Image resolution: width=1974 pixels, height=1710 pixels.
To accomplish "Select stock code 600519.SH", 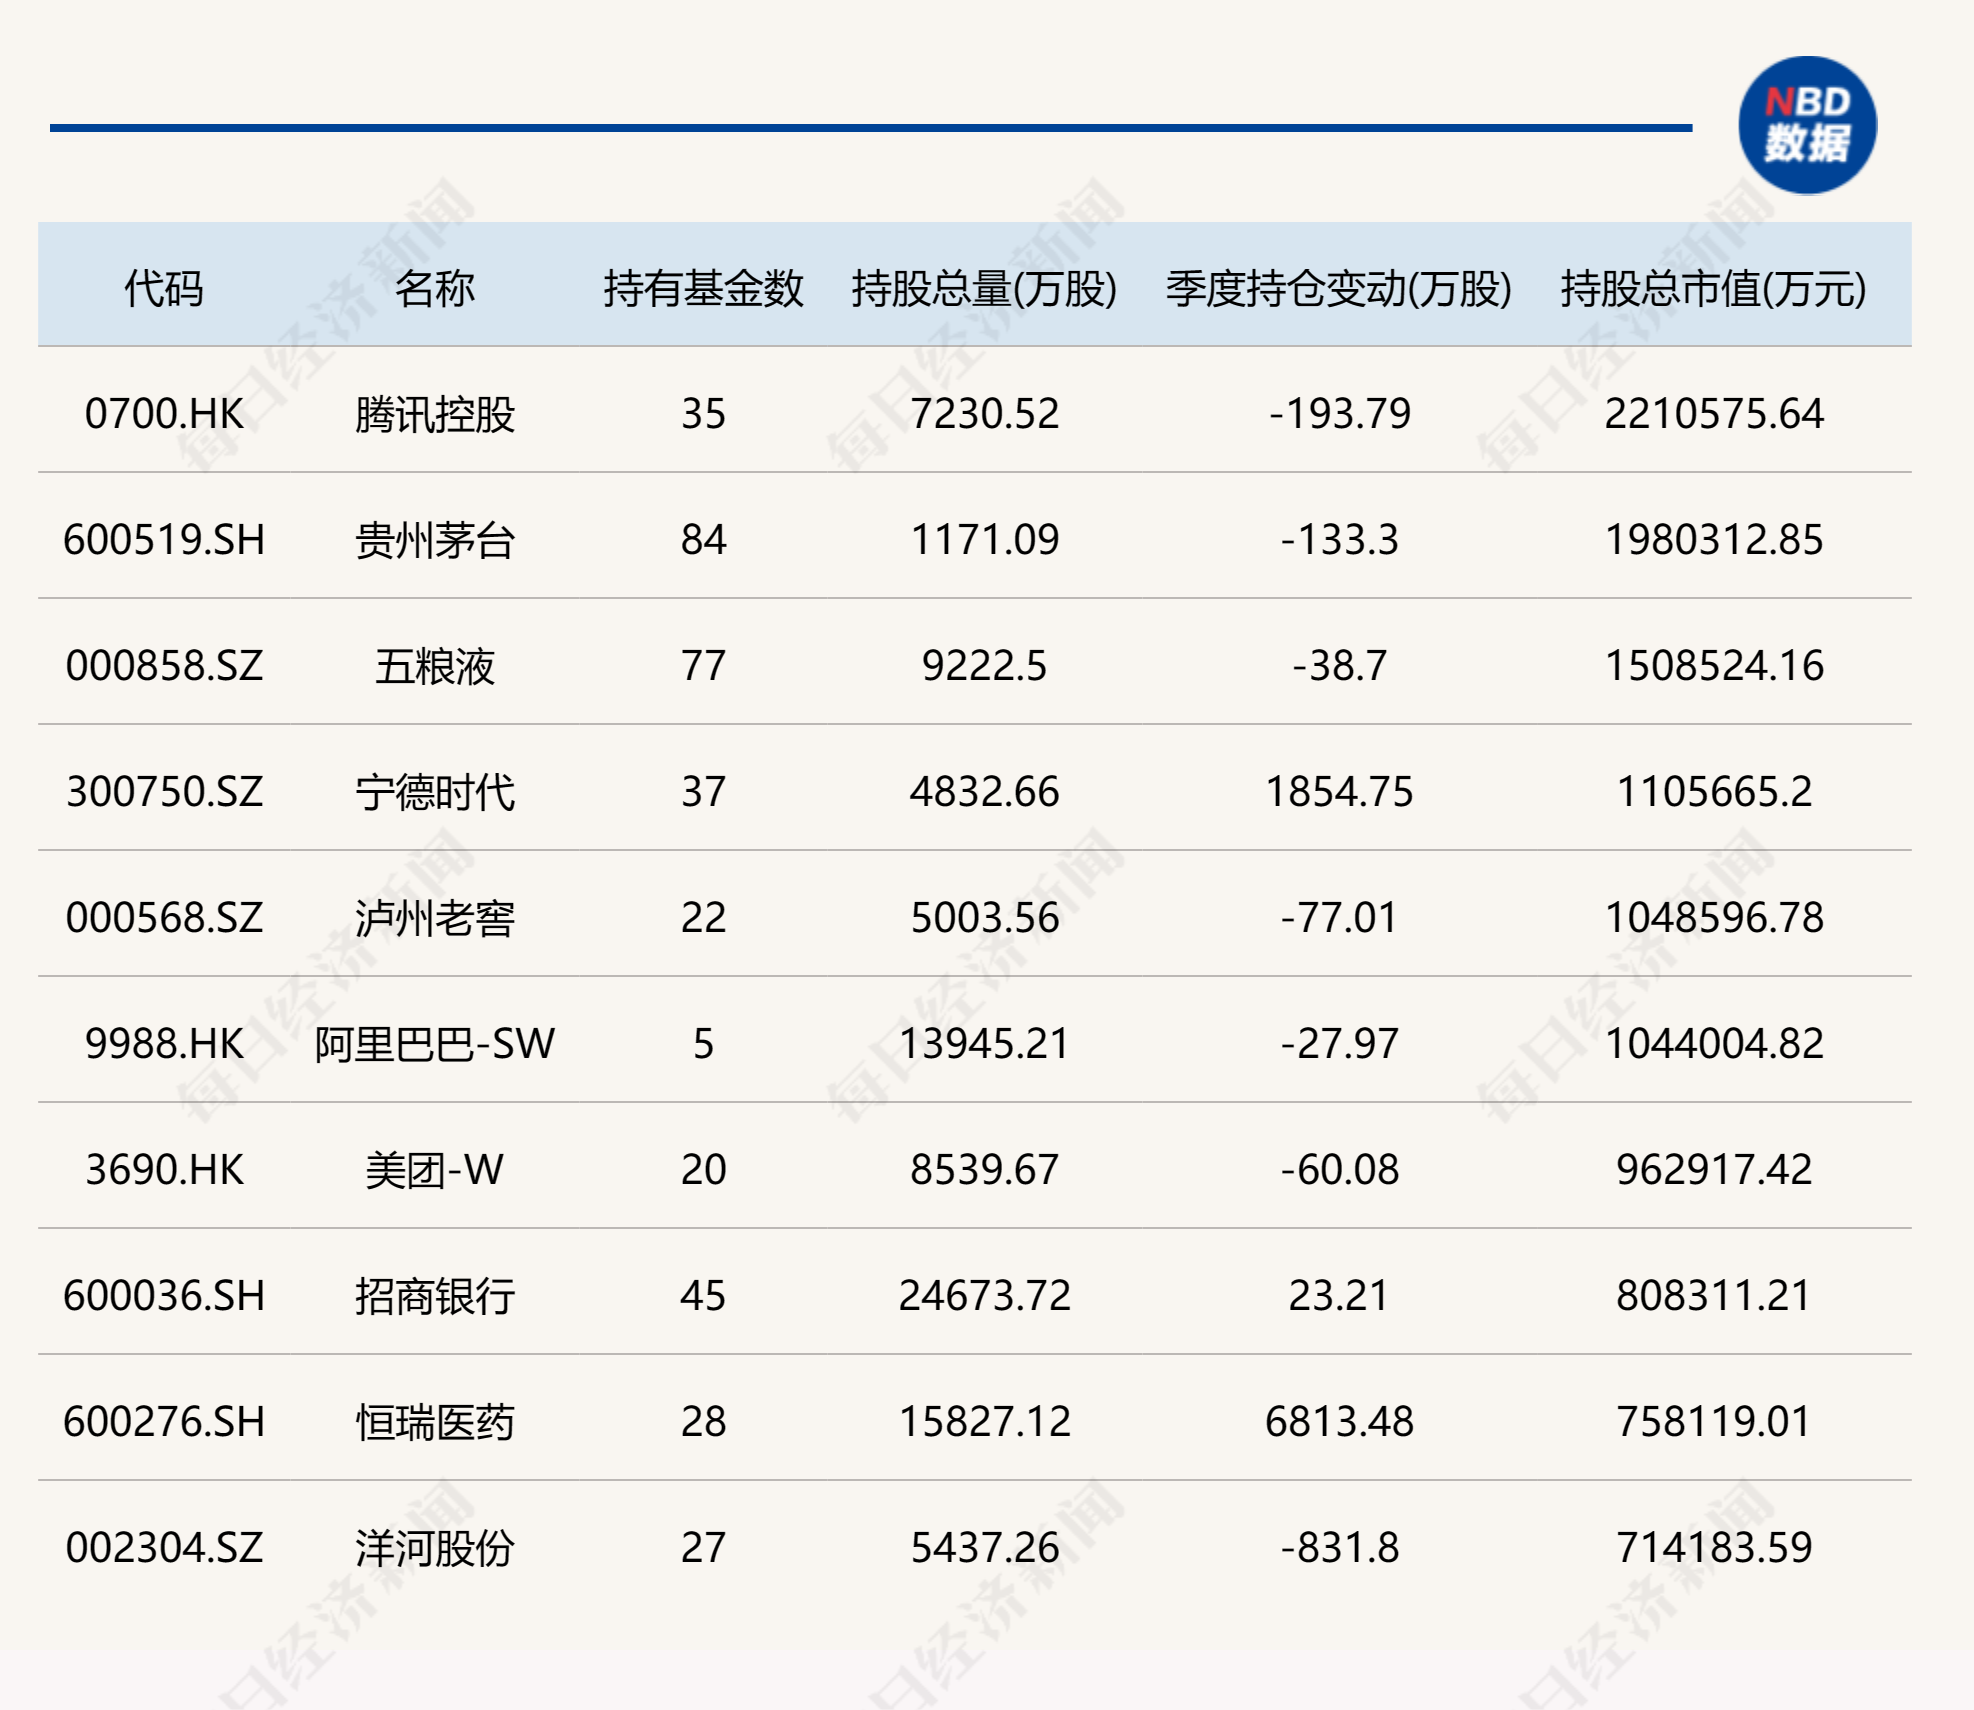I will 164,540.
